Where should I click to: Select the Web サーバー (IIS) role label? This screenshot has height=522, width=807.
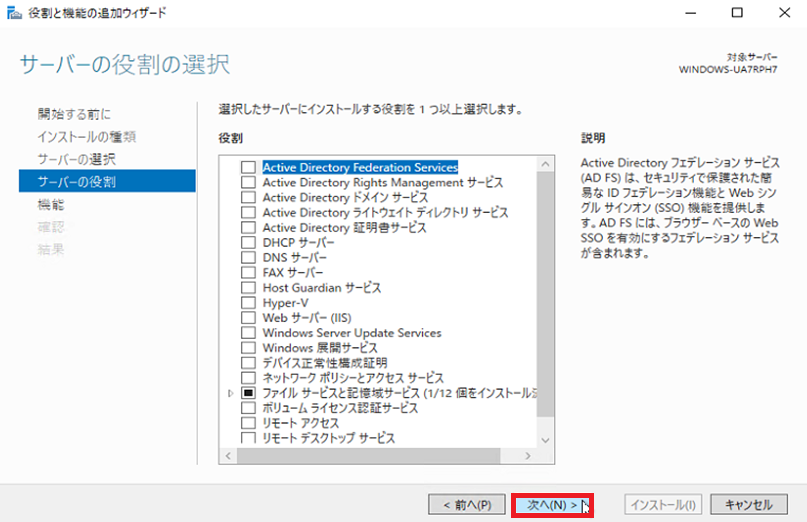point(307,318)
